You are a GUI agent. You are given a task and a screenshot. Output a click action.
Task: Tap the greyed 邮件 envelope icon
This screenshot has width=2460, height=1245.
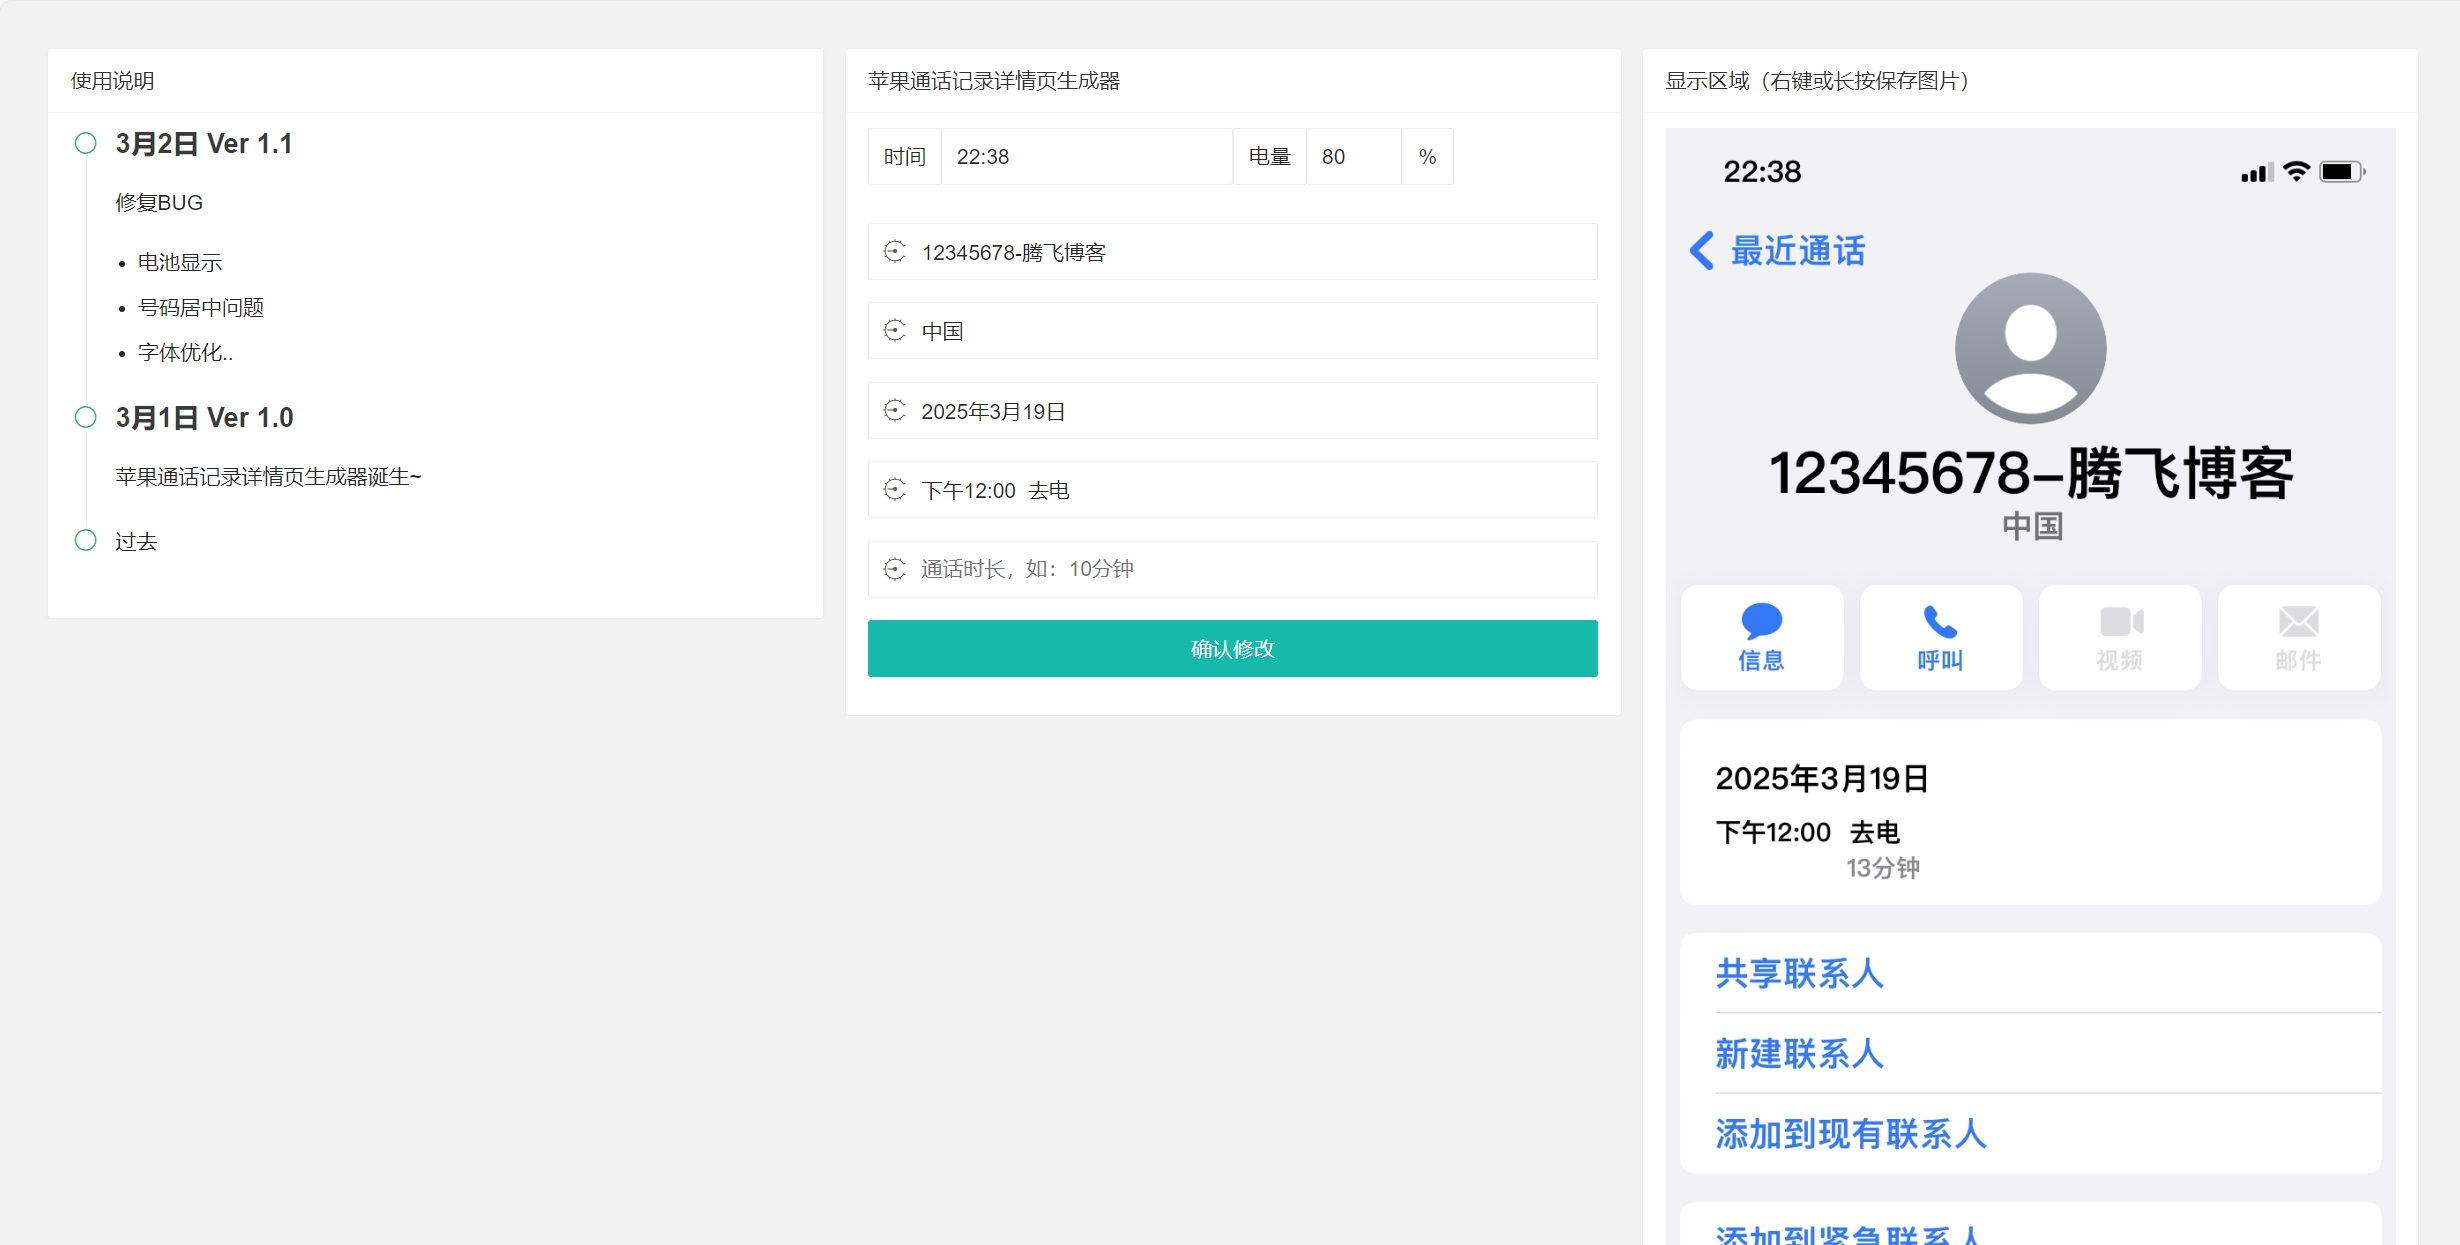coord(2298,621)
